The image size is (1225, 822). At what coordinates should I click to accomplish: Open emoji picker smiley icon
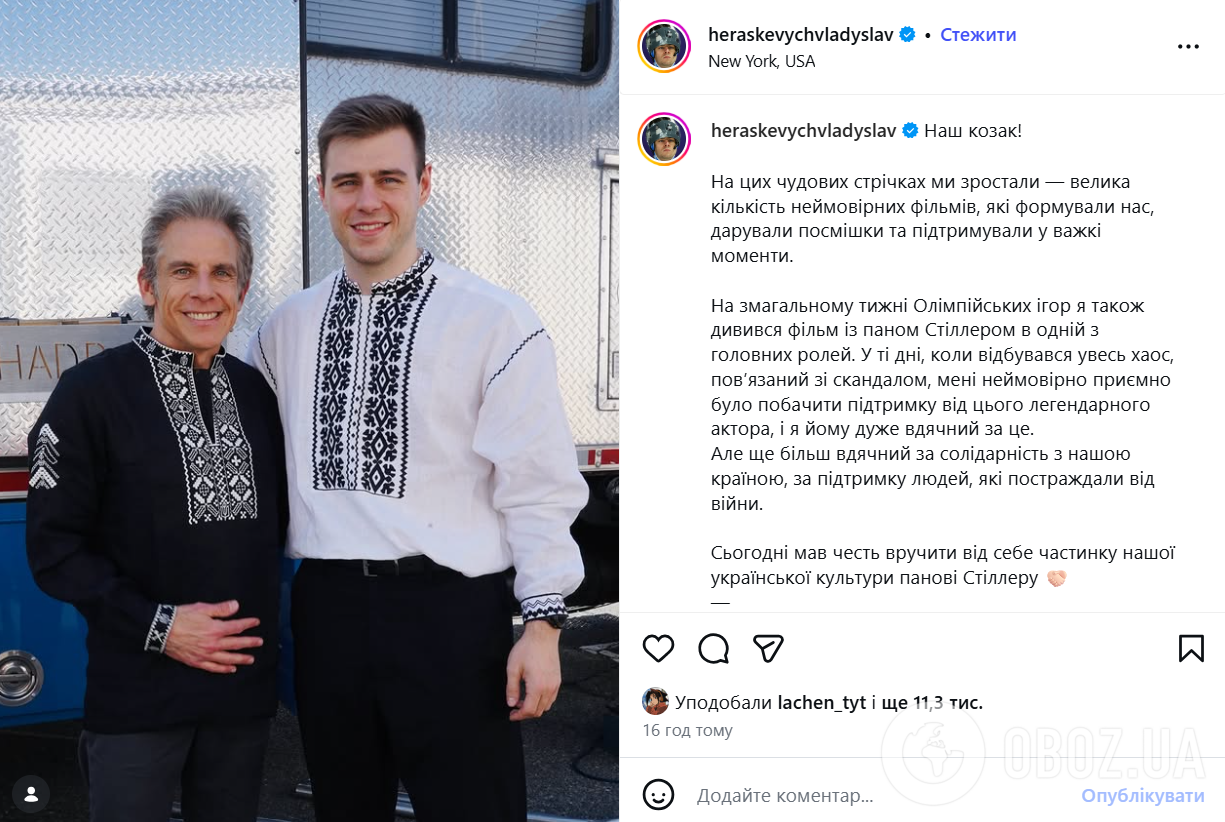[657, 796]
